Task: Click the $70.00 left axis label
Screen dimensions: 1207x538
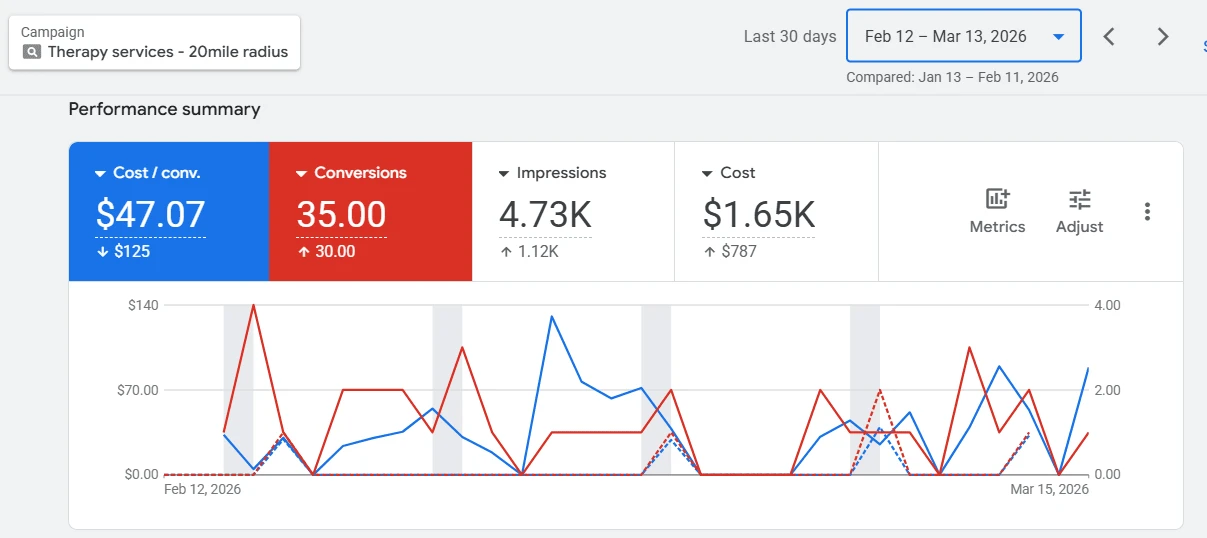Action: click(x=138, y=390)
